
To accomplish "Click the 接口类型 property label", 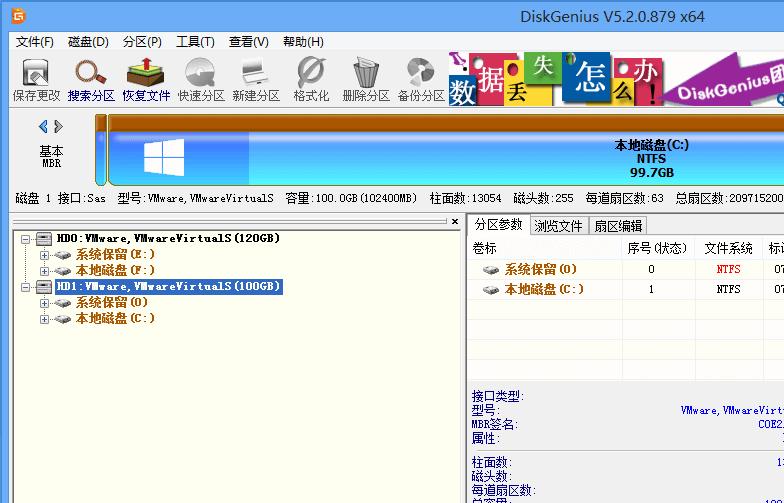I will click(498, 396).
